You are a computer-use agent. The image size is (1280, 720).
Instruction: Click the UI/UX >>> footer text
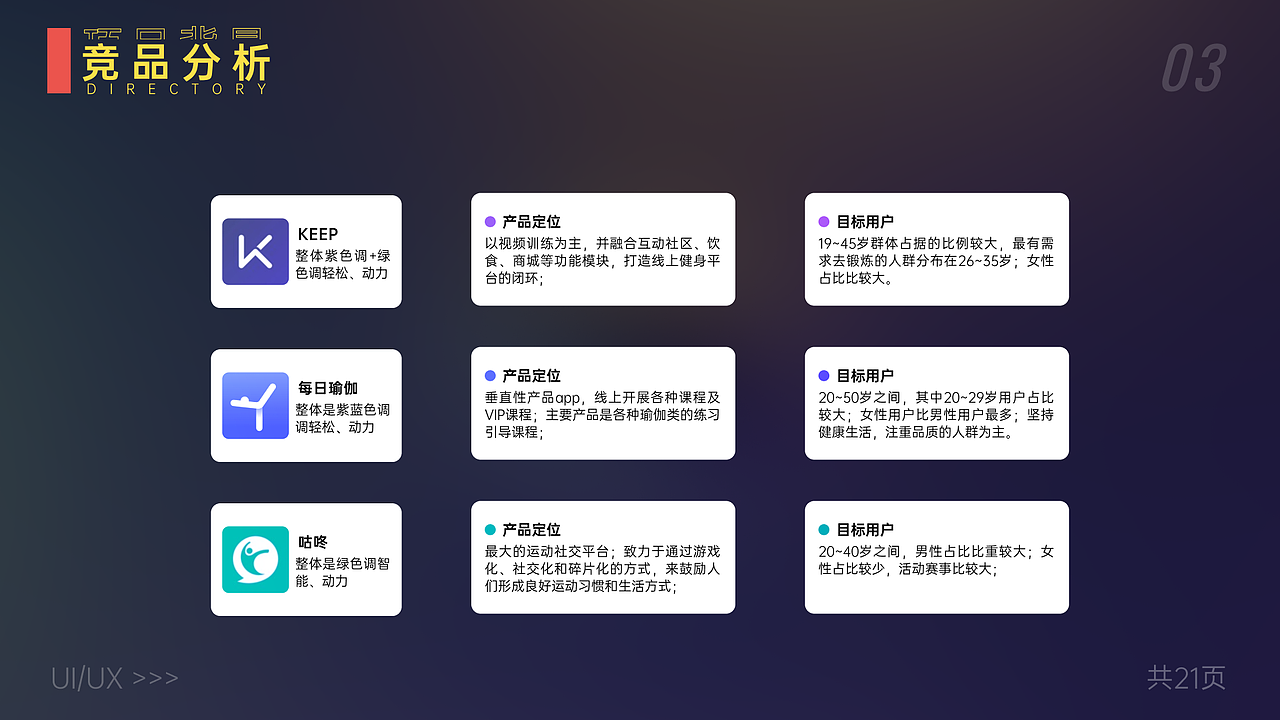[115, 678]
